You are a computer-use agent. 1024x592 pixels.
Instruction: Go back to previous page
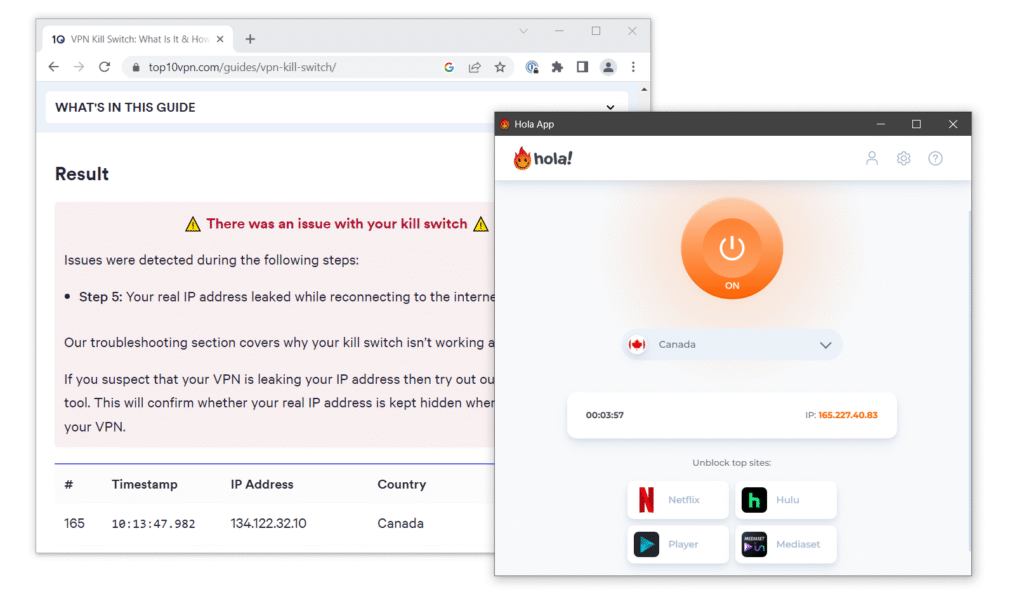click(x=54, y=67)
